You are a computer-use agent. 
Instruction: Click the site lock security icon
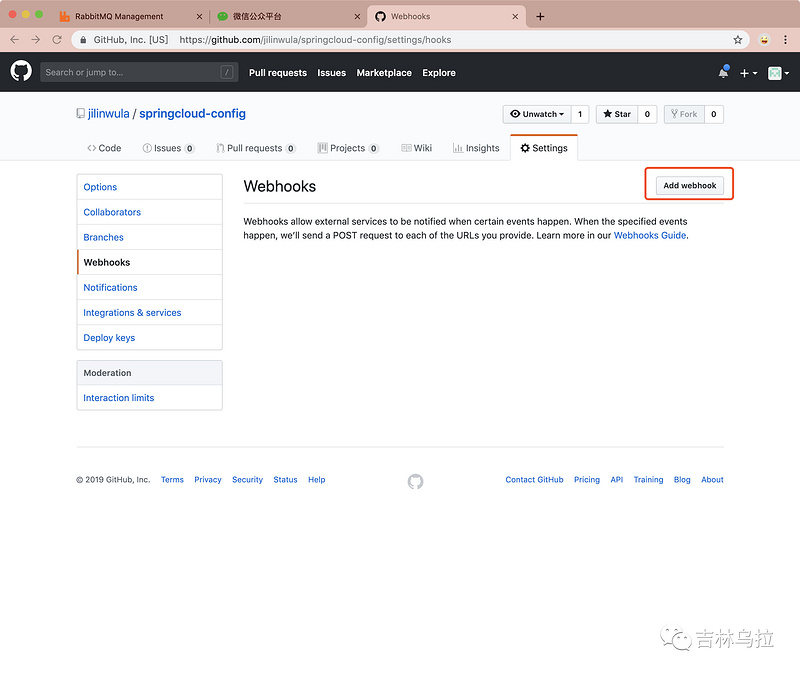(x=83, y=40)
